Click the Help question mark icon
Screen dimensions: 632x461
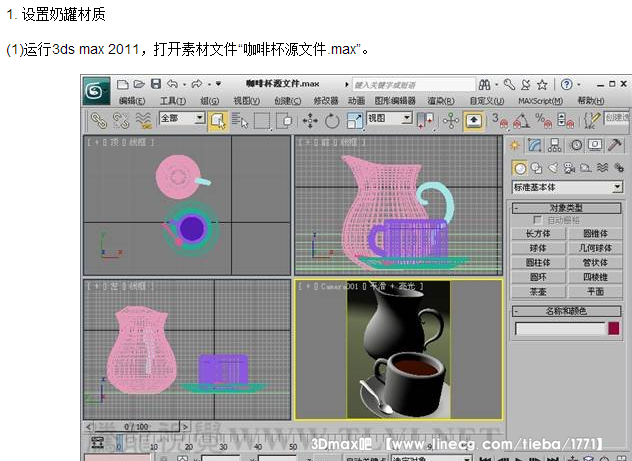pos(566,84)
